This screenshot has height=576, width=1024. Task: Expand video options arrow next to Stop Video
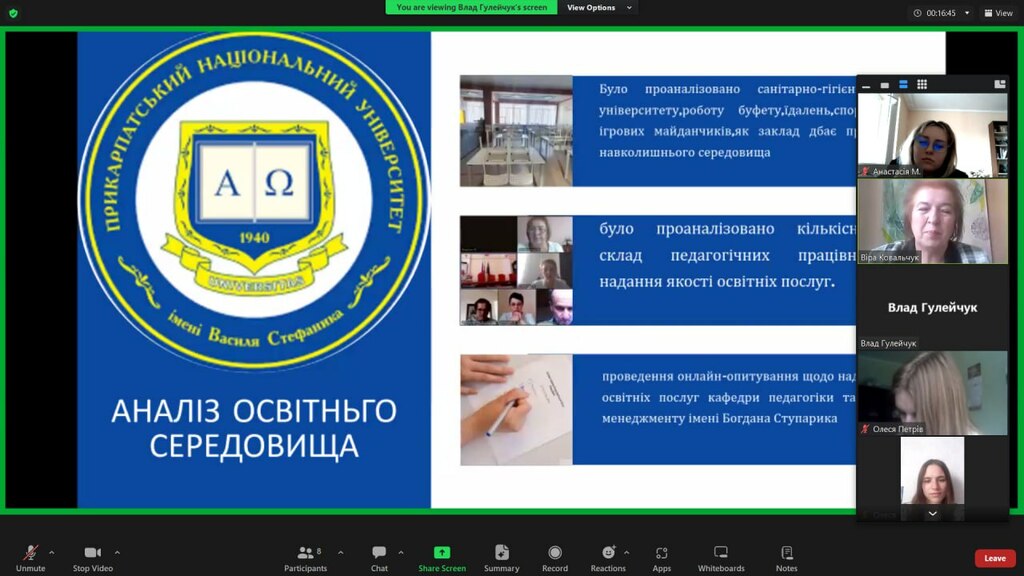[117, 552]
